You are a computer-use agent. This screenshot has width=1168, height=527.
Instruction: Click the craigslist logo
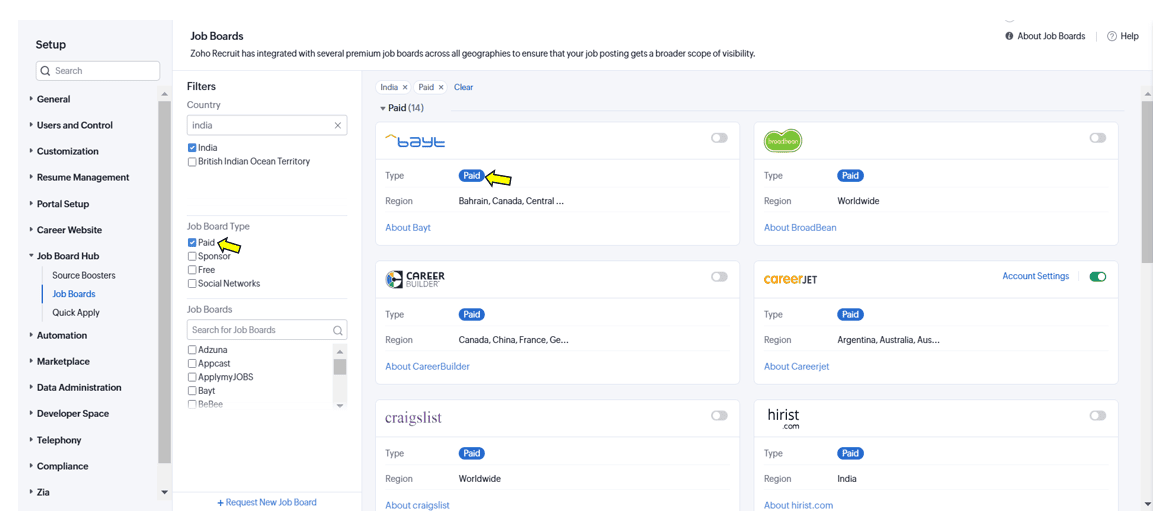click(413, 417)
